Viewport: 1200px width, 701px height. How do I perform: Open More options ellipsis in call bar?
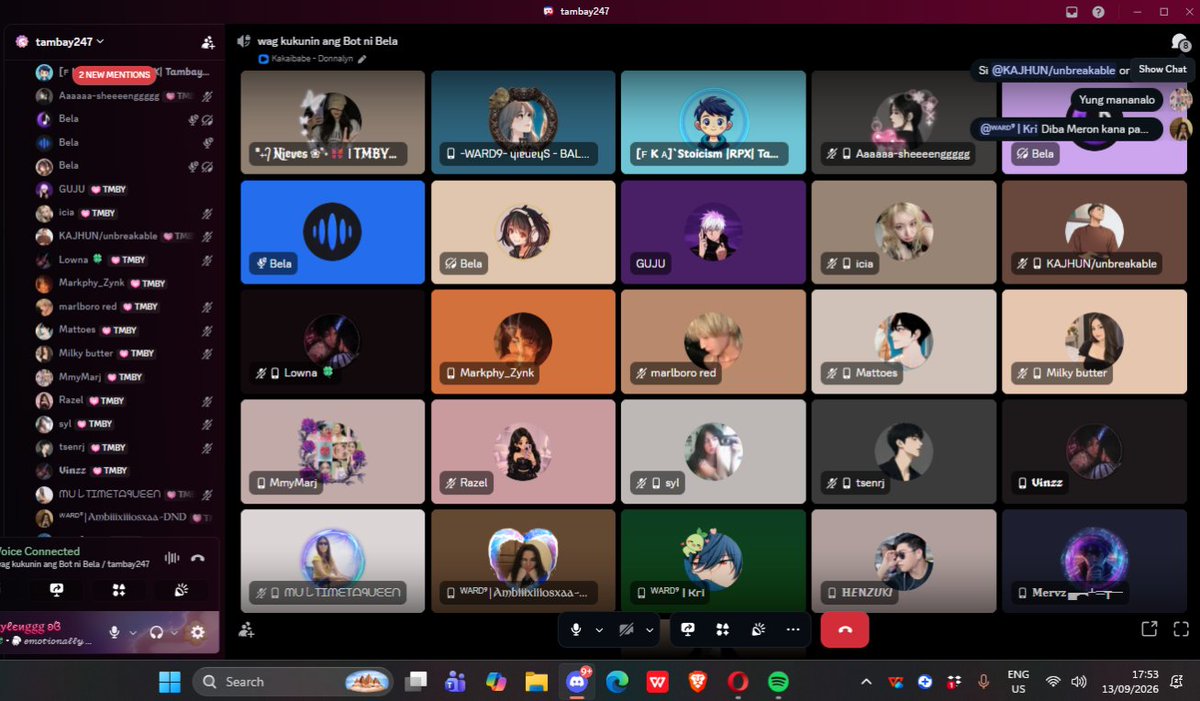coord(793,629)
